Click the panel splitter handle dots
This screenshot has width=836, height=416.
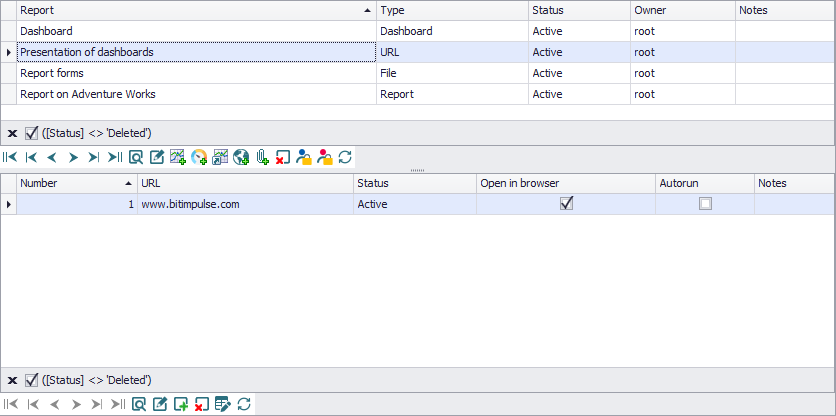(418, 170)
